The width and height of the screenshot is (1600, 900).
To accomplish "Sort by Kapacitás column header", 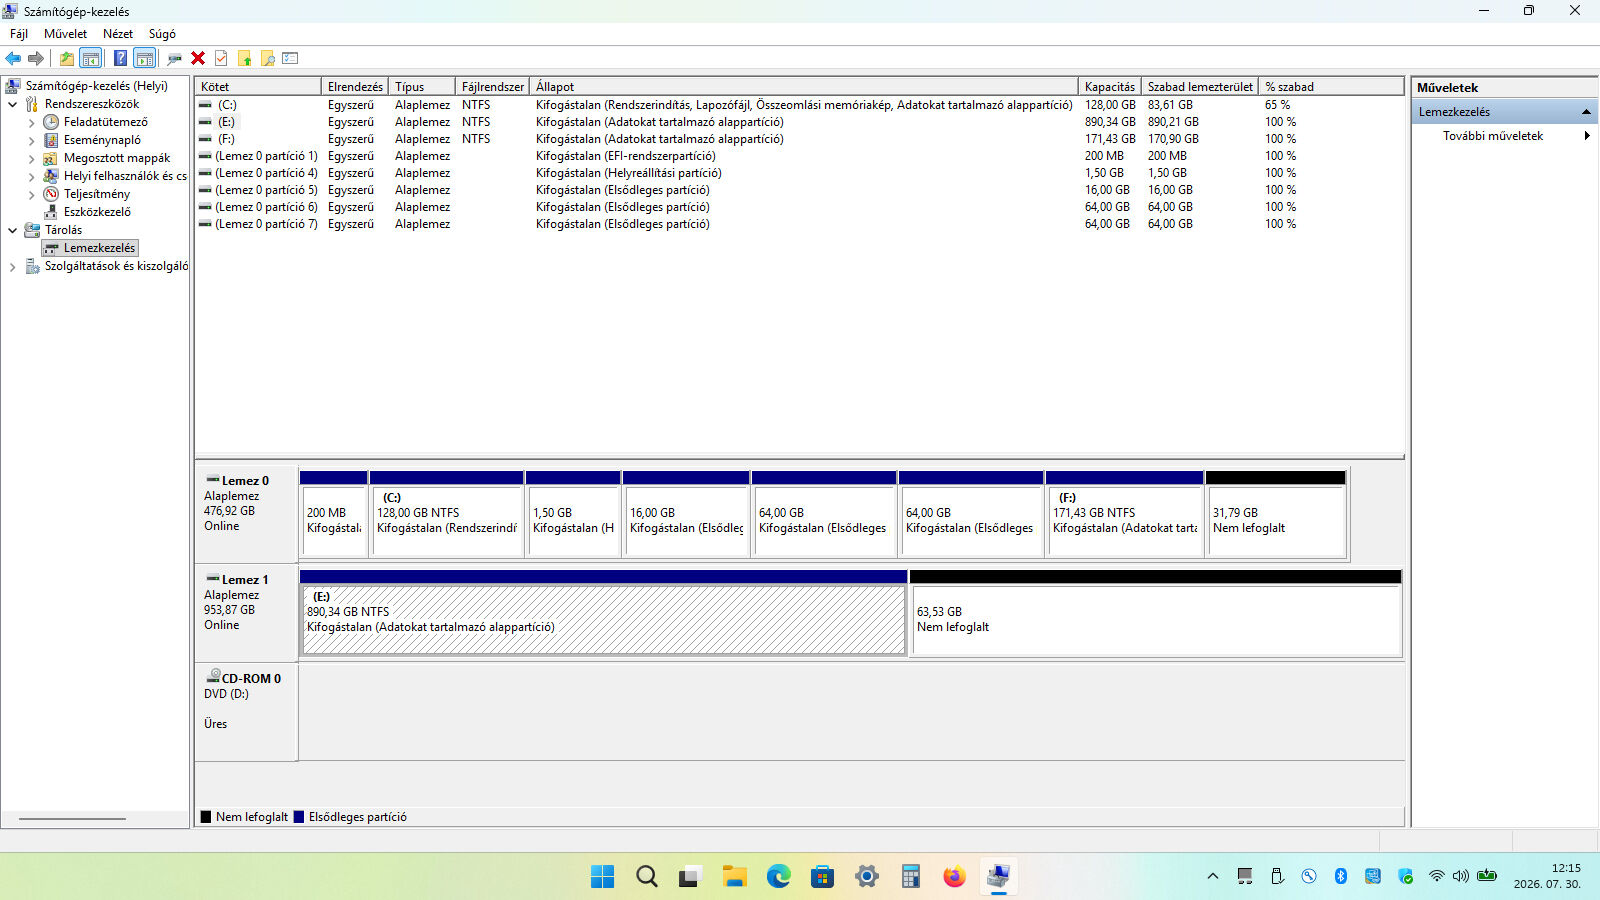I will (x=1110, y=87).
